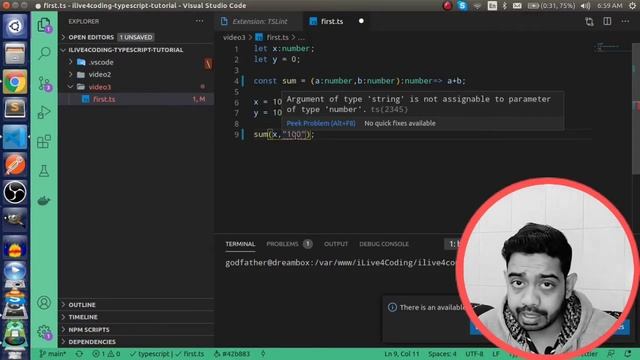Open Files manager from the dock
Image resolution: width=640 pixels, height=360 pixels.
[x=15, y=54]
